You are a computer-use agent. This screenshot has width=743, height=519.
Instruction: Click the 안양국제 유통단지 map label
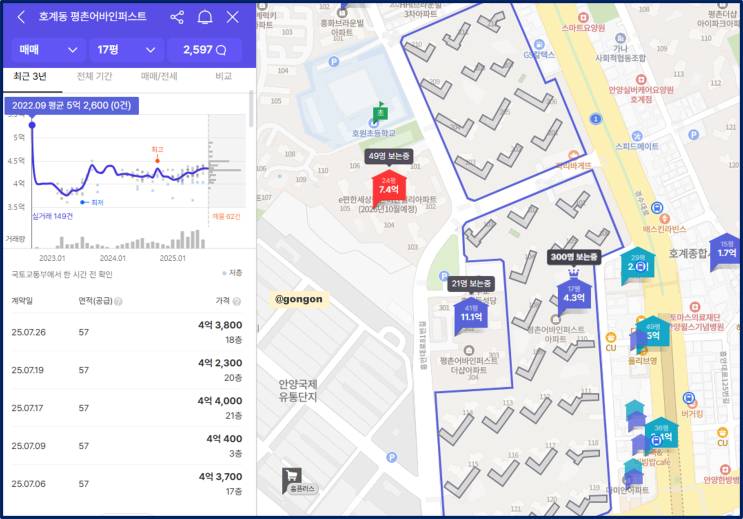[298, 390]
